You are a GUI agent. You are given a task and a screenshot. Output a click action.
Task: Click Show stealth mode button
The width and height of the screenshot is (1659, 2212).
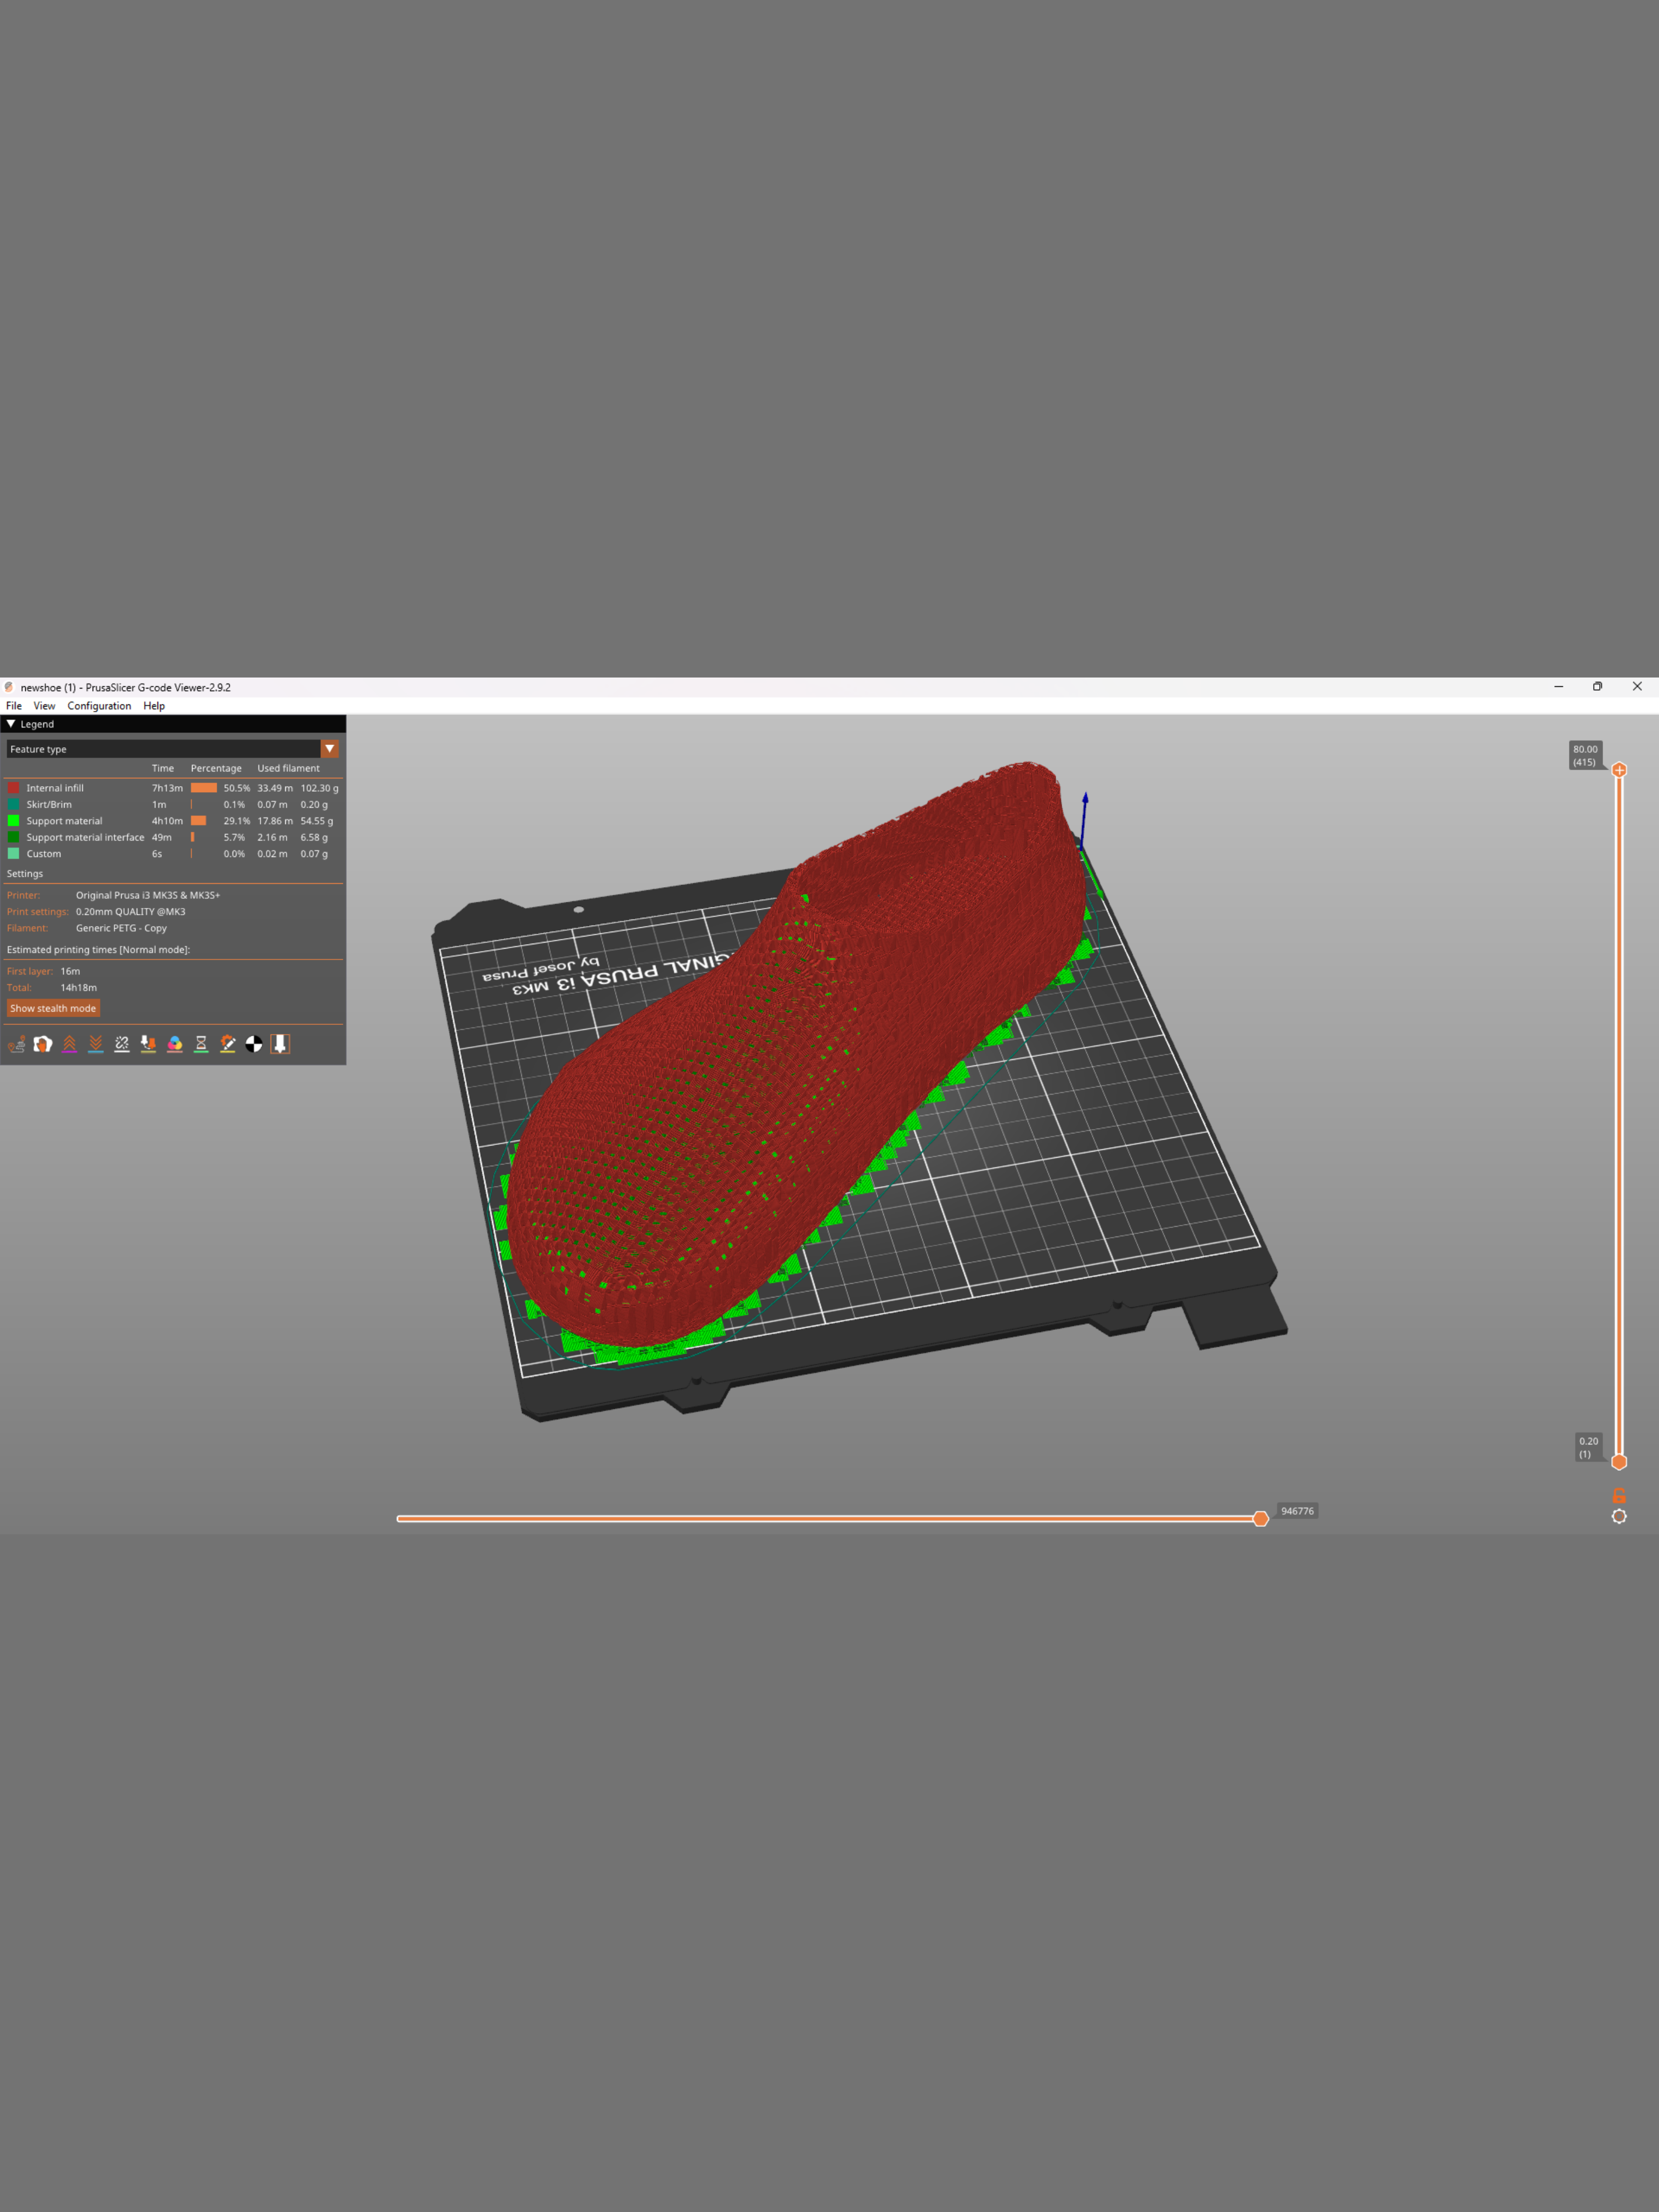coord(53,1008)
